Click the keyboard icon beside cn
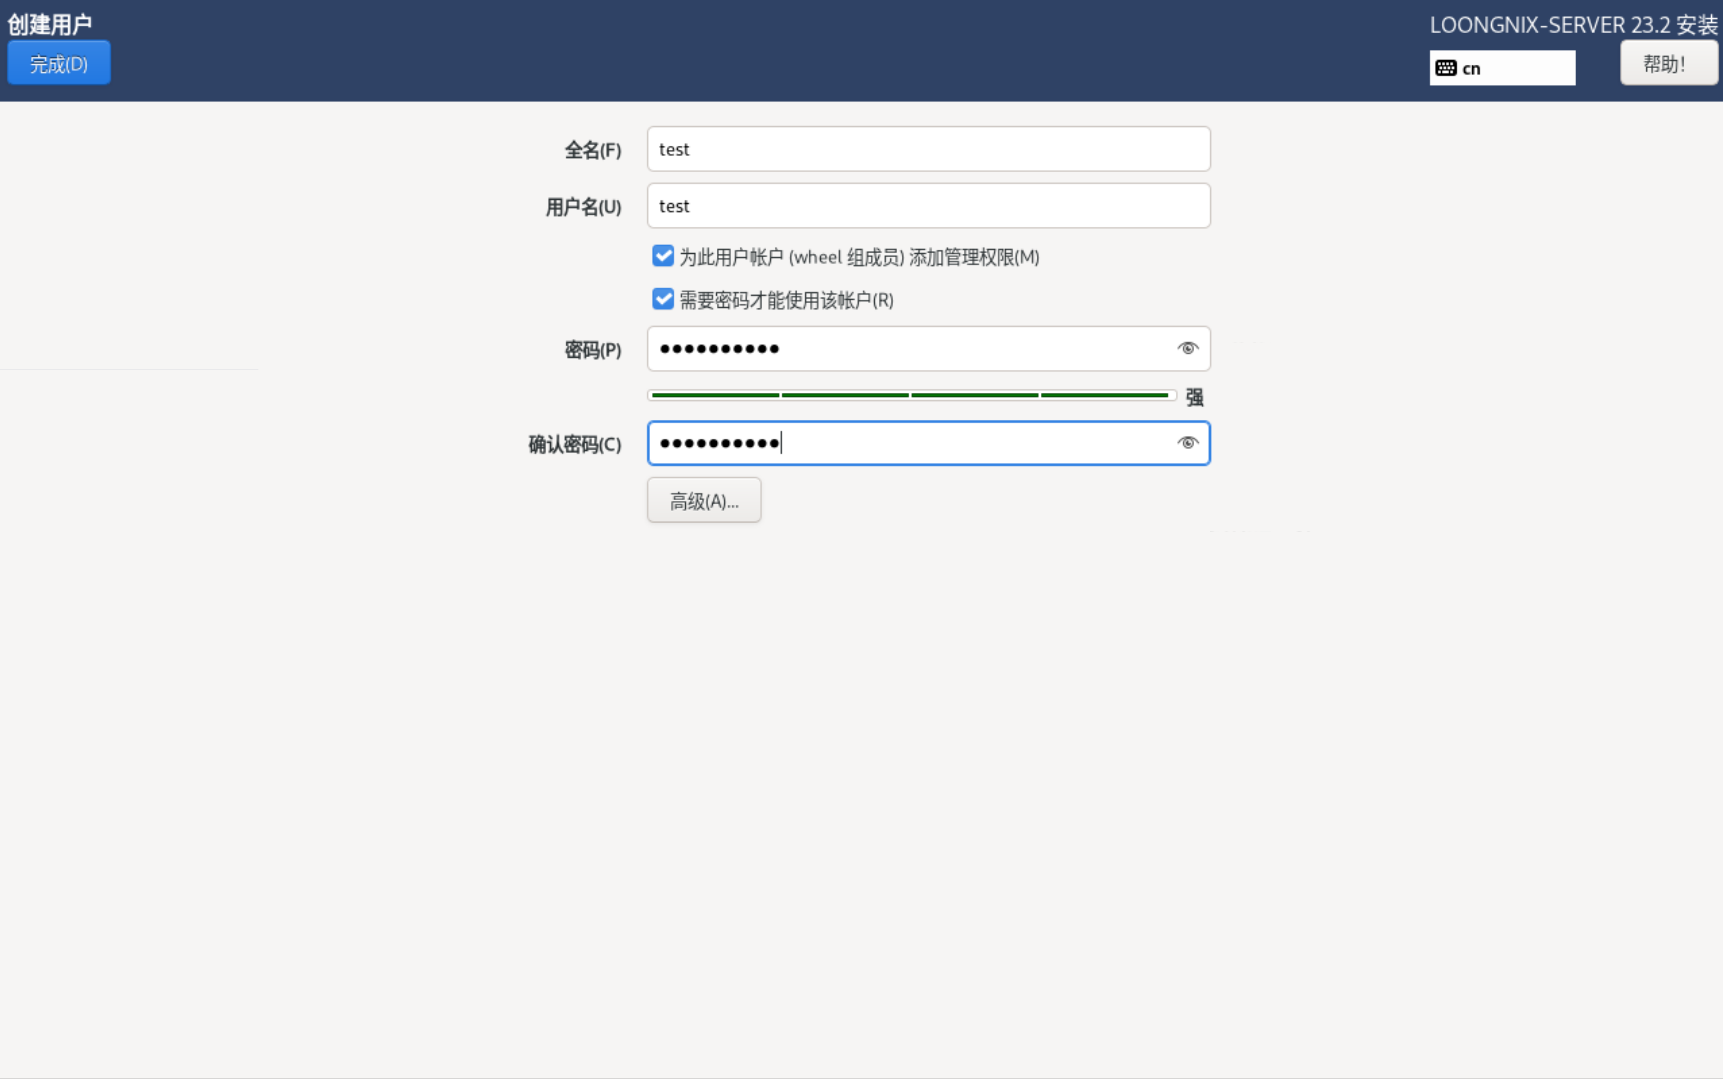 click(x=1446, y=68)
